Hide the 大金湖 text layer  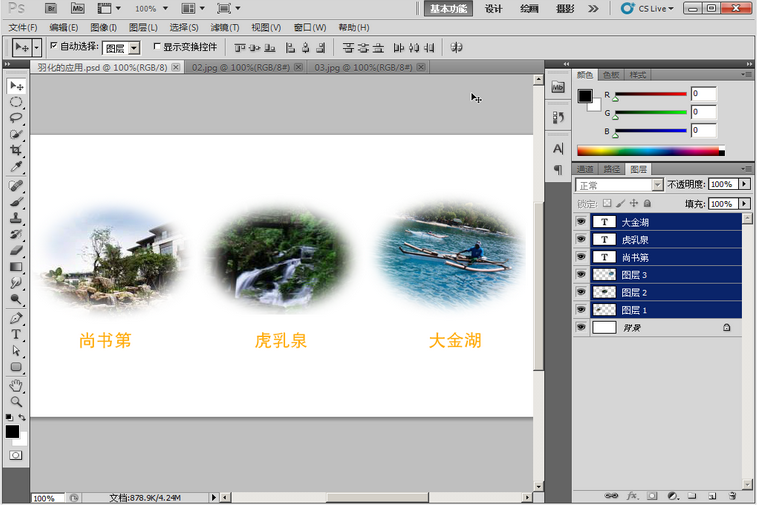[582, 222]
